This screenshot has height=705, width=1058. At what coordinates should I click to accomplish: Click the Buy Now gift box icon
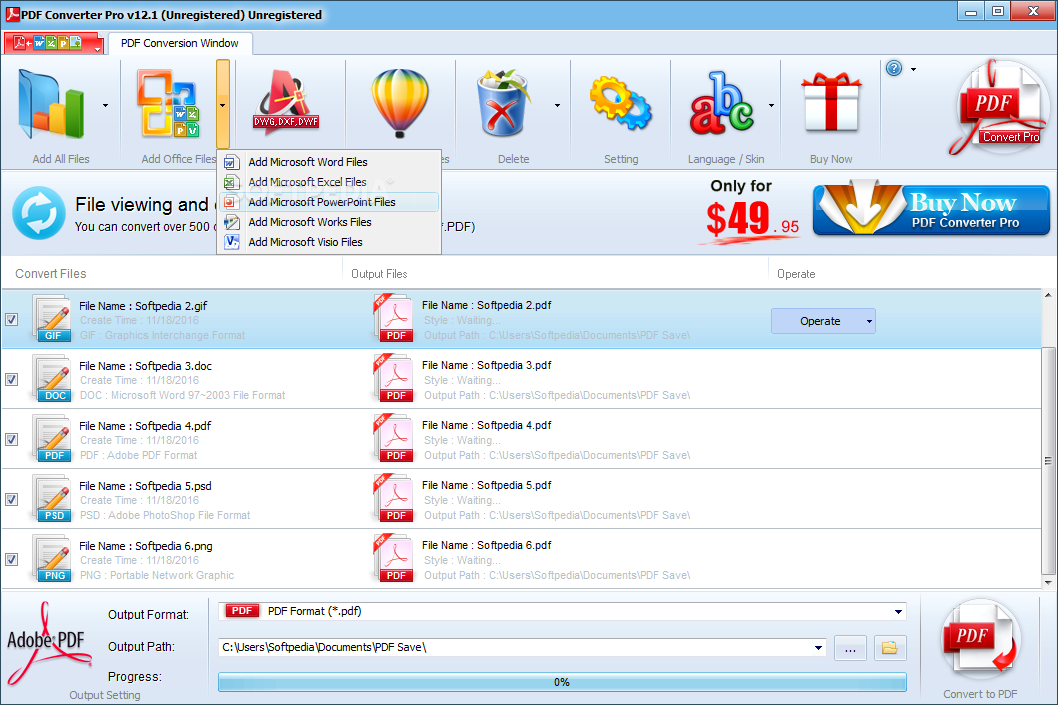(x=831, y=103)
